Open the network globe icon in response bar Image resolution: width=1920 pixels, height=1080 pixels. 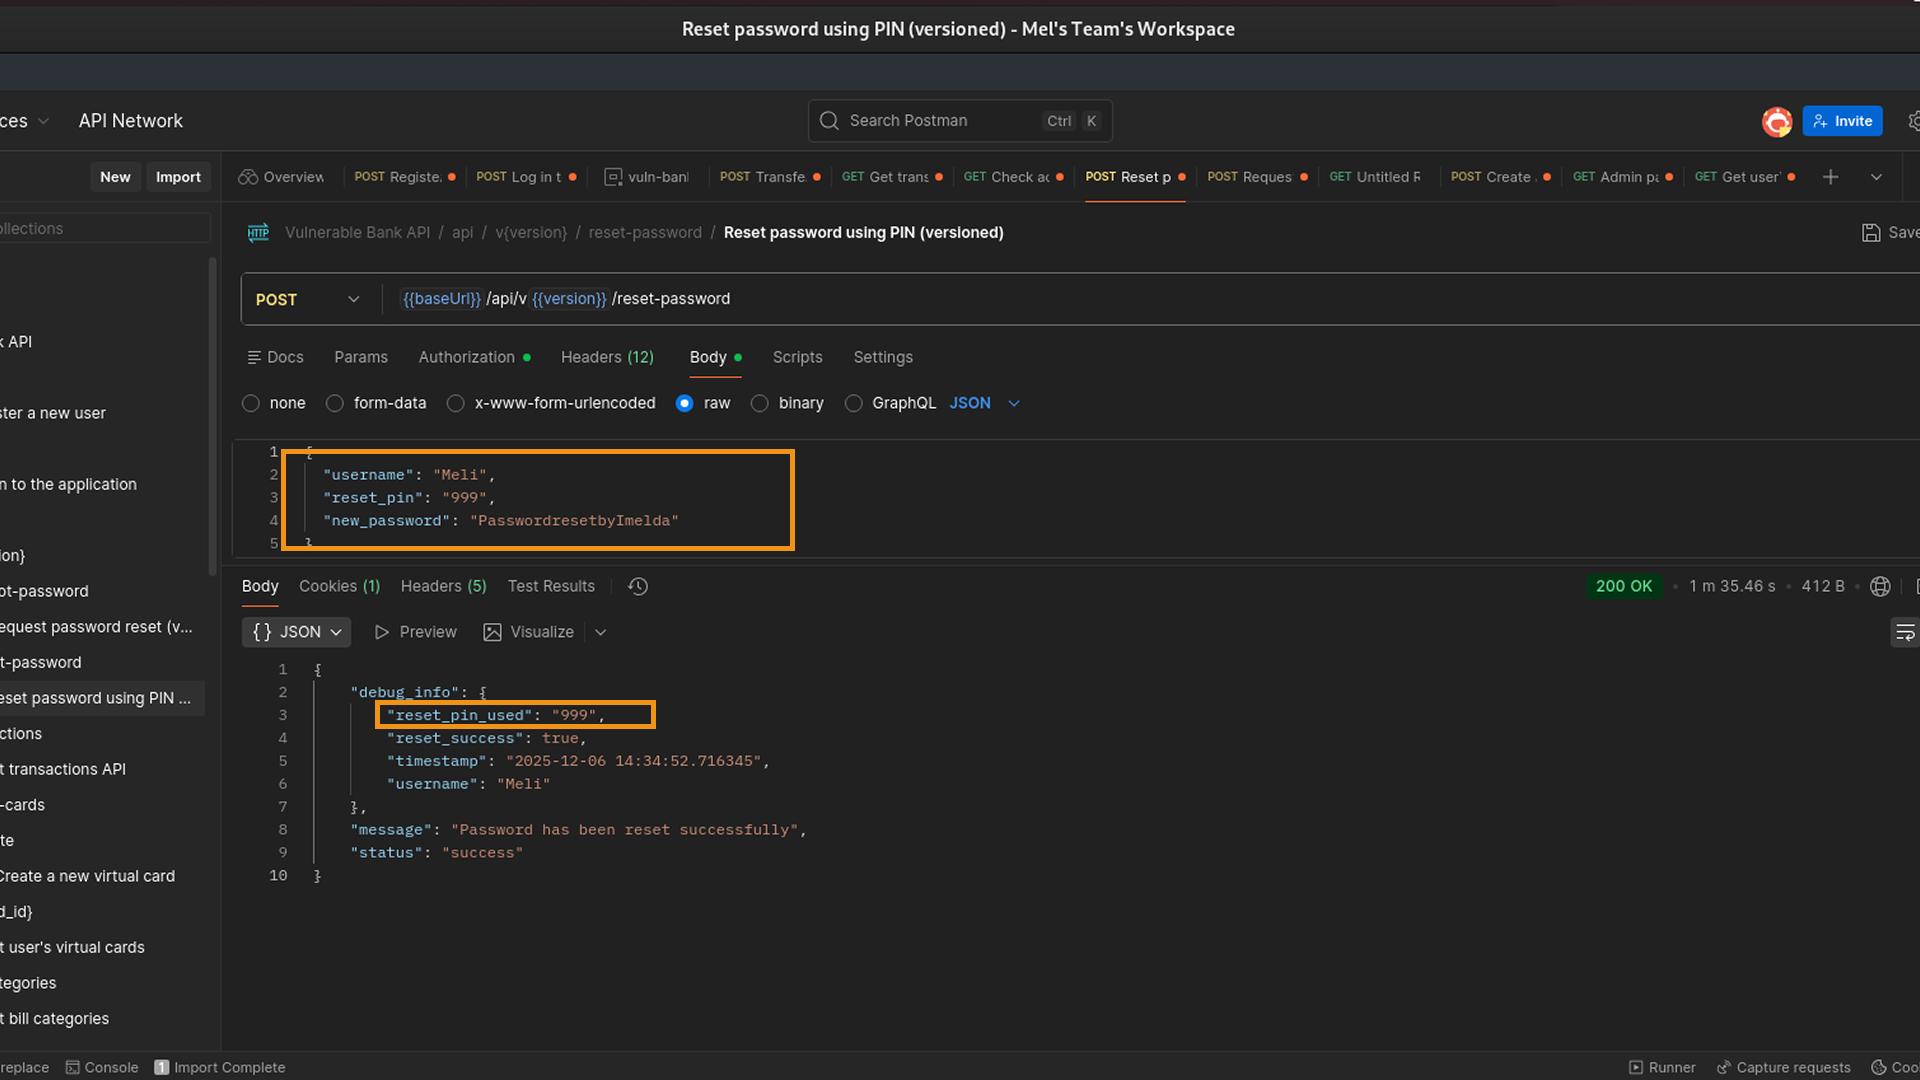[1880, 586]
